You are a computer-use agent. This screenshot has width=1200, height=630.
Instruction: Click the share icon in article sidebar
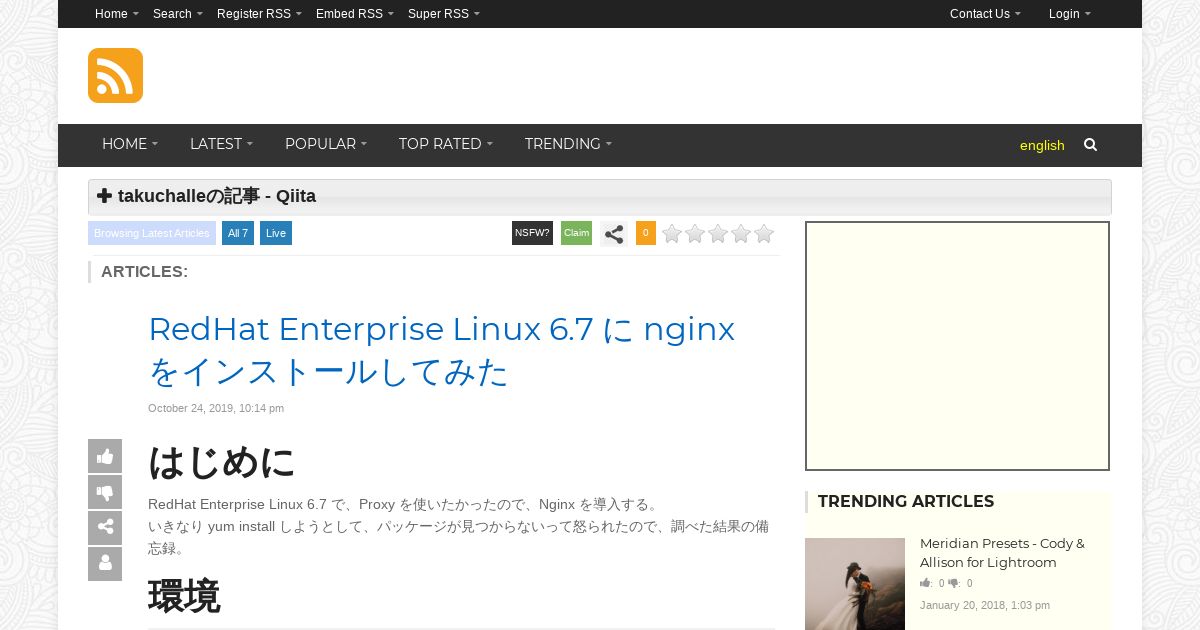(x=105, y=528)
